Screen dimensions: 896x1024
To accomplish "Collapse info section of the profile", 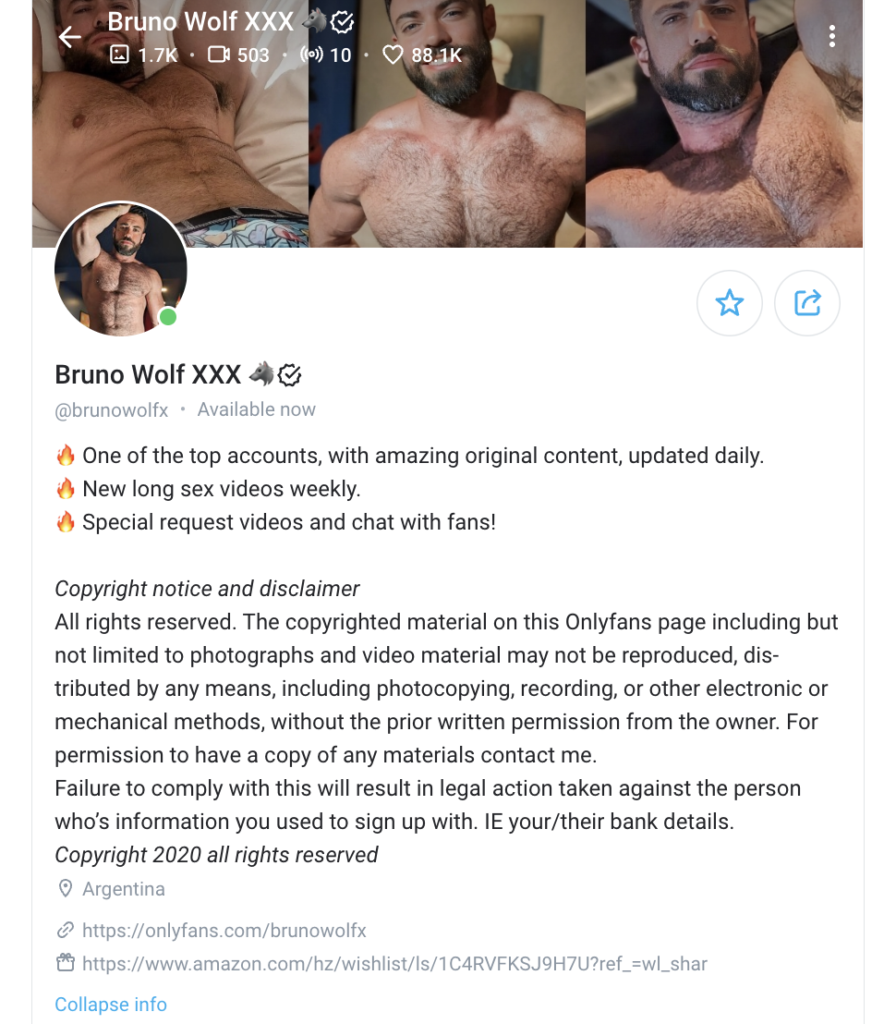I will (111, 1004).
